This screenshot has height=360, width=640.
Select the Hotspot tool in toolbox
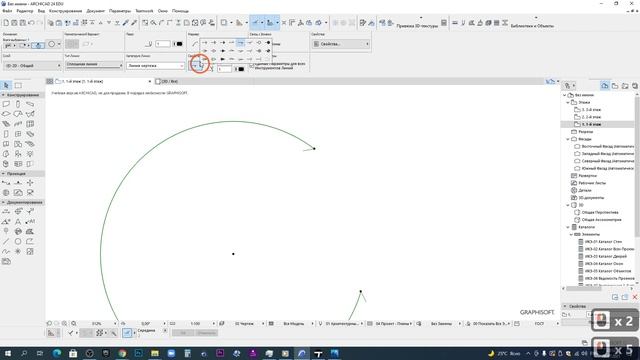[x=18, y=251]
